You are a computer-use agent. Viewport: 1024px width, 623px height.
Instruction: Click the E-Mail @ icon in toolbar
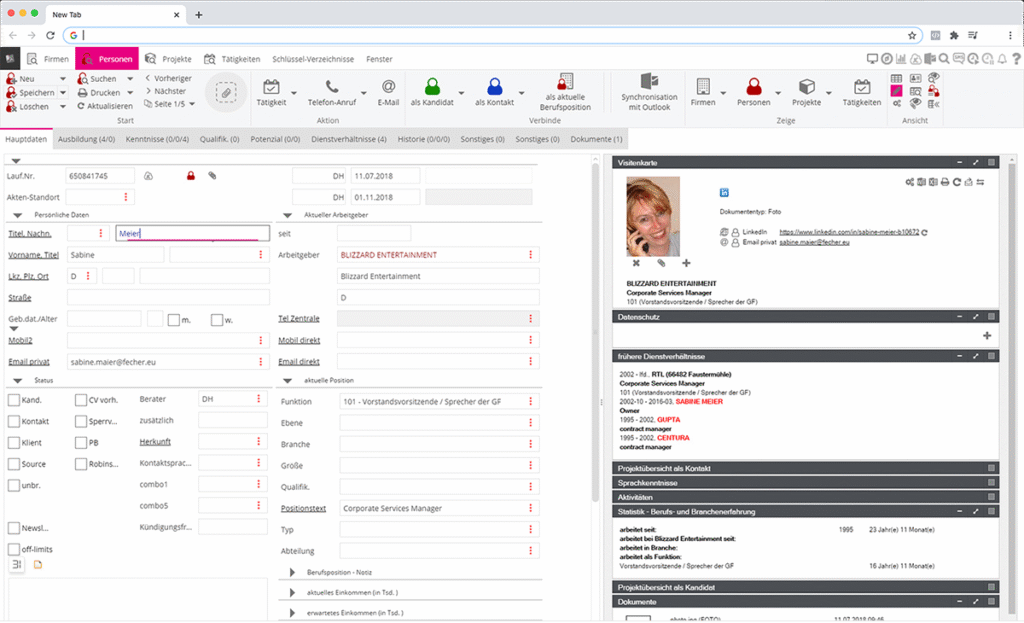(388, 86)
